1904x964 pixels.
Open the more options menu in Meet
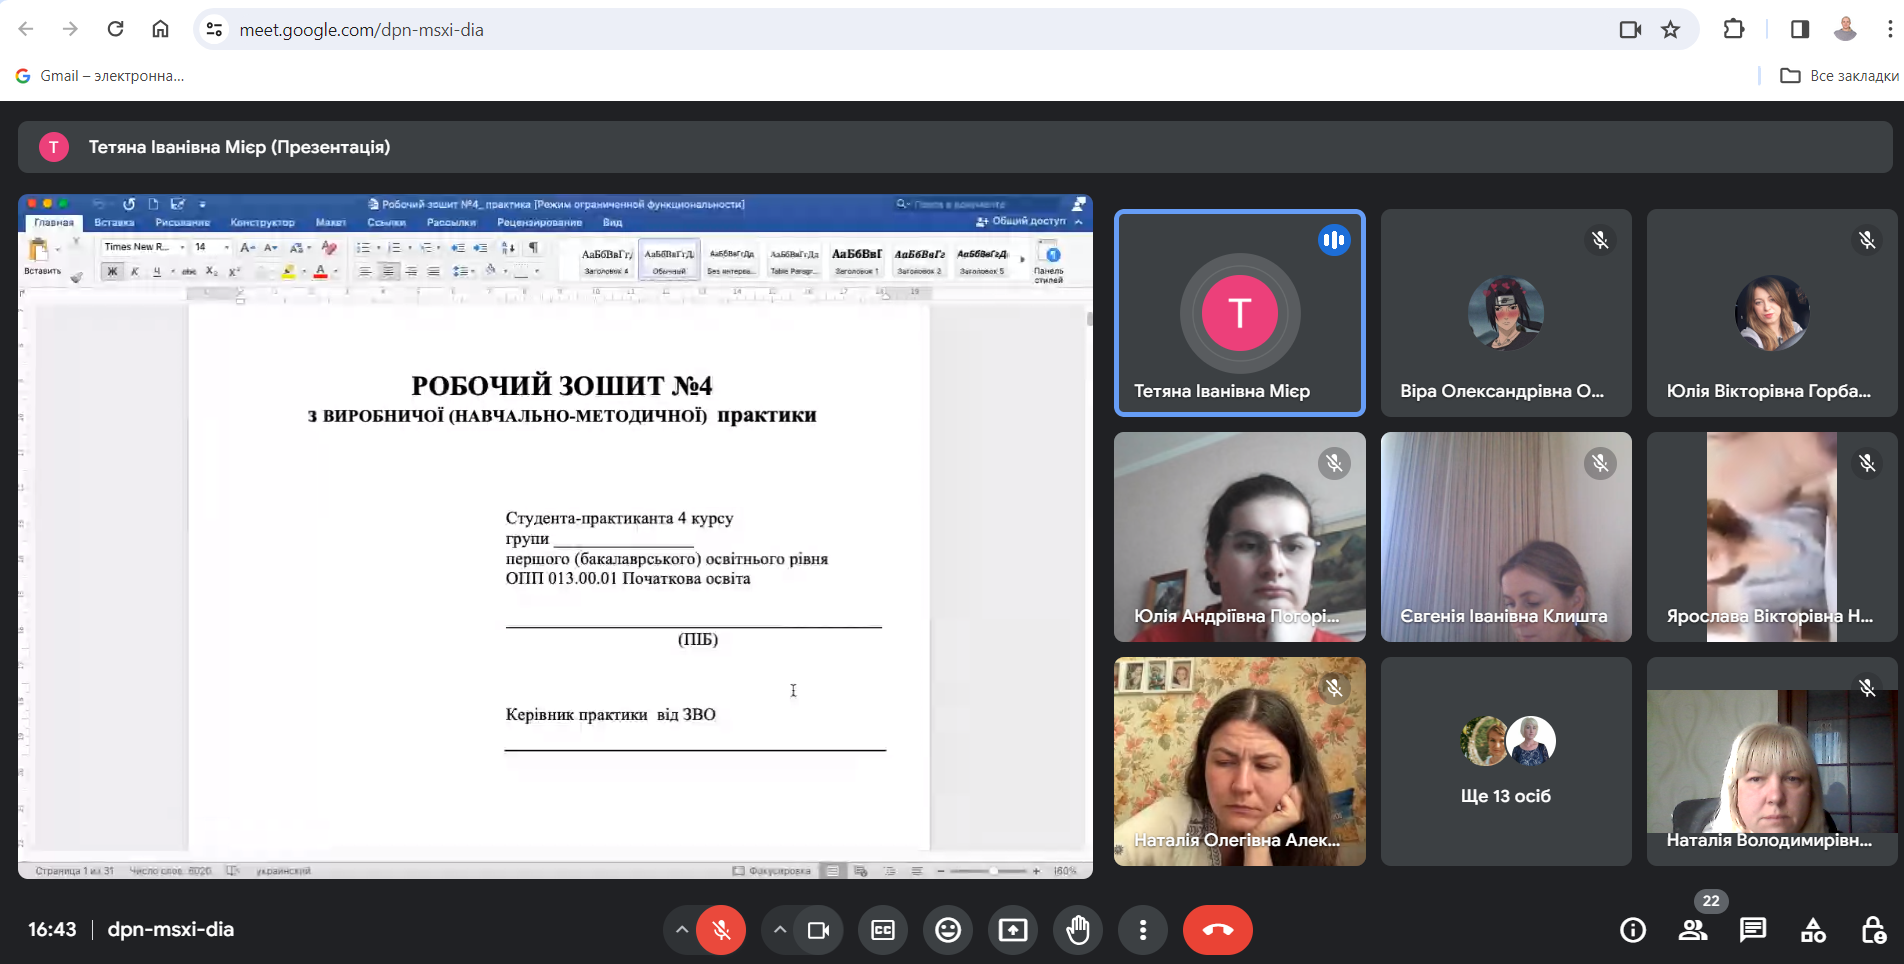coord(1143,929)
